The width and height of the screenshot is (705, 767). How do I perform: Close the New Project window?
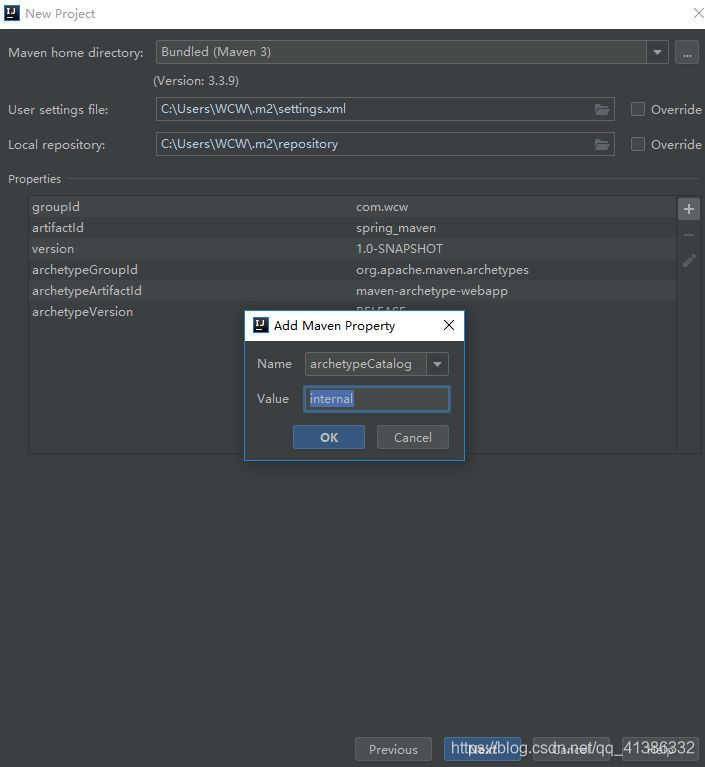point(699,13)
